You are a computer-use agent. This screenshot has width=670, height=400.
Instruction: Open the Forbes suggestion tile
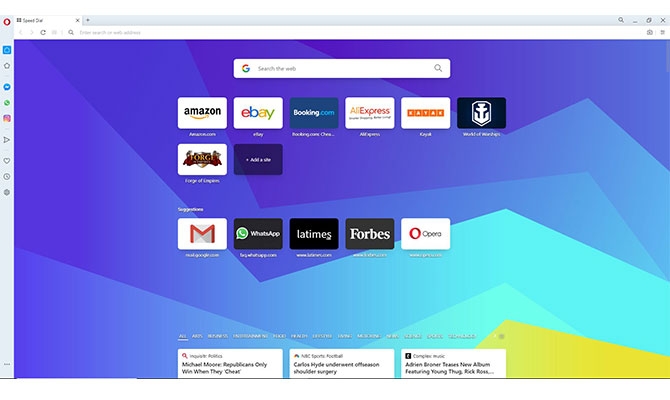(x=370, y=234)
